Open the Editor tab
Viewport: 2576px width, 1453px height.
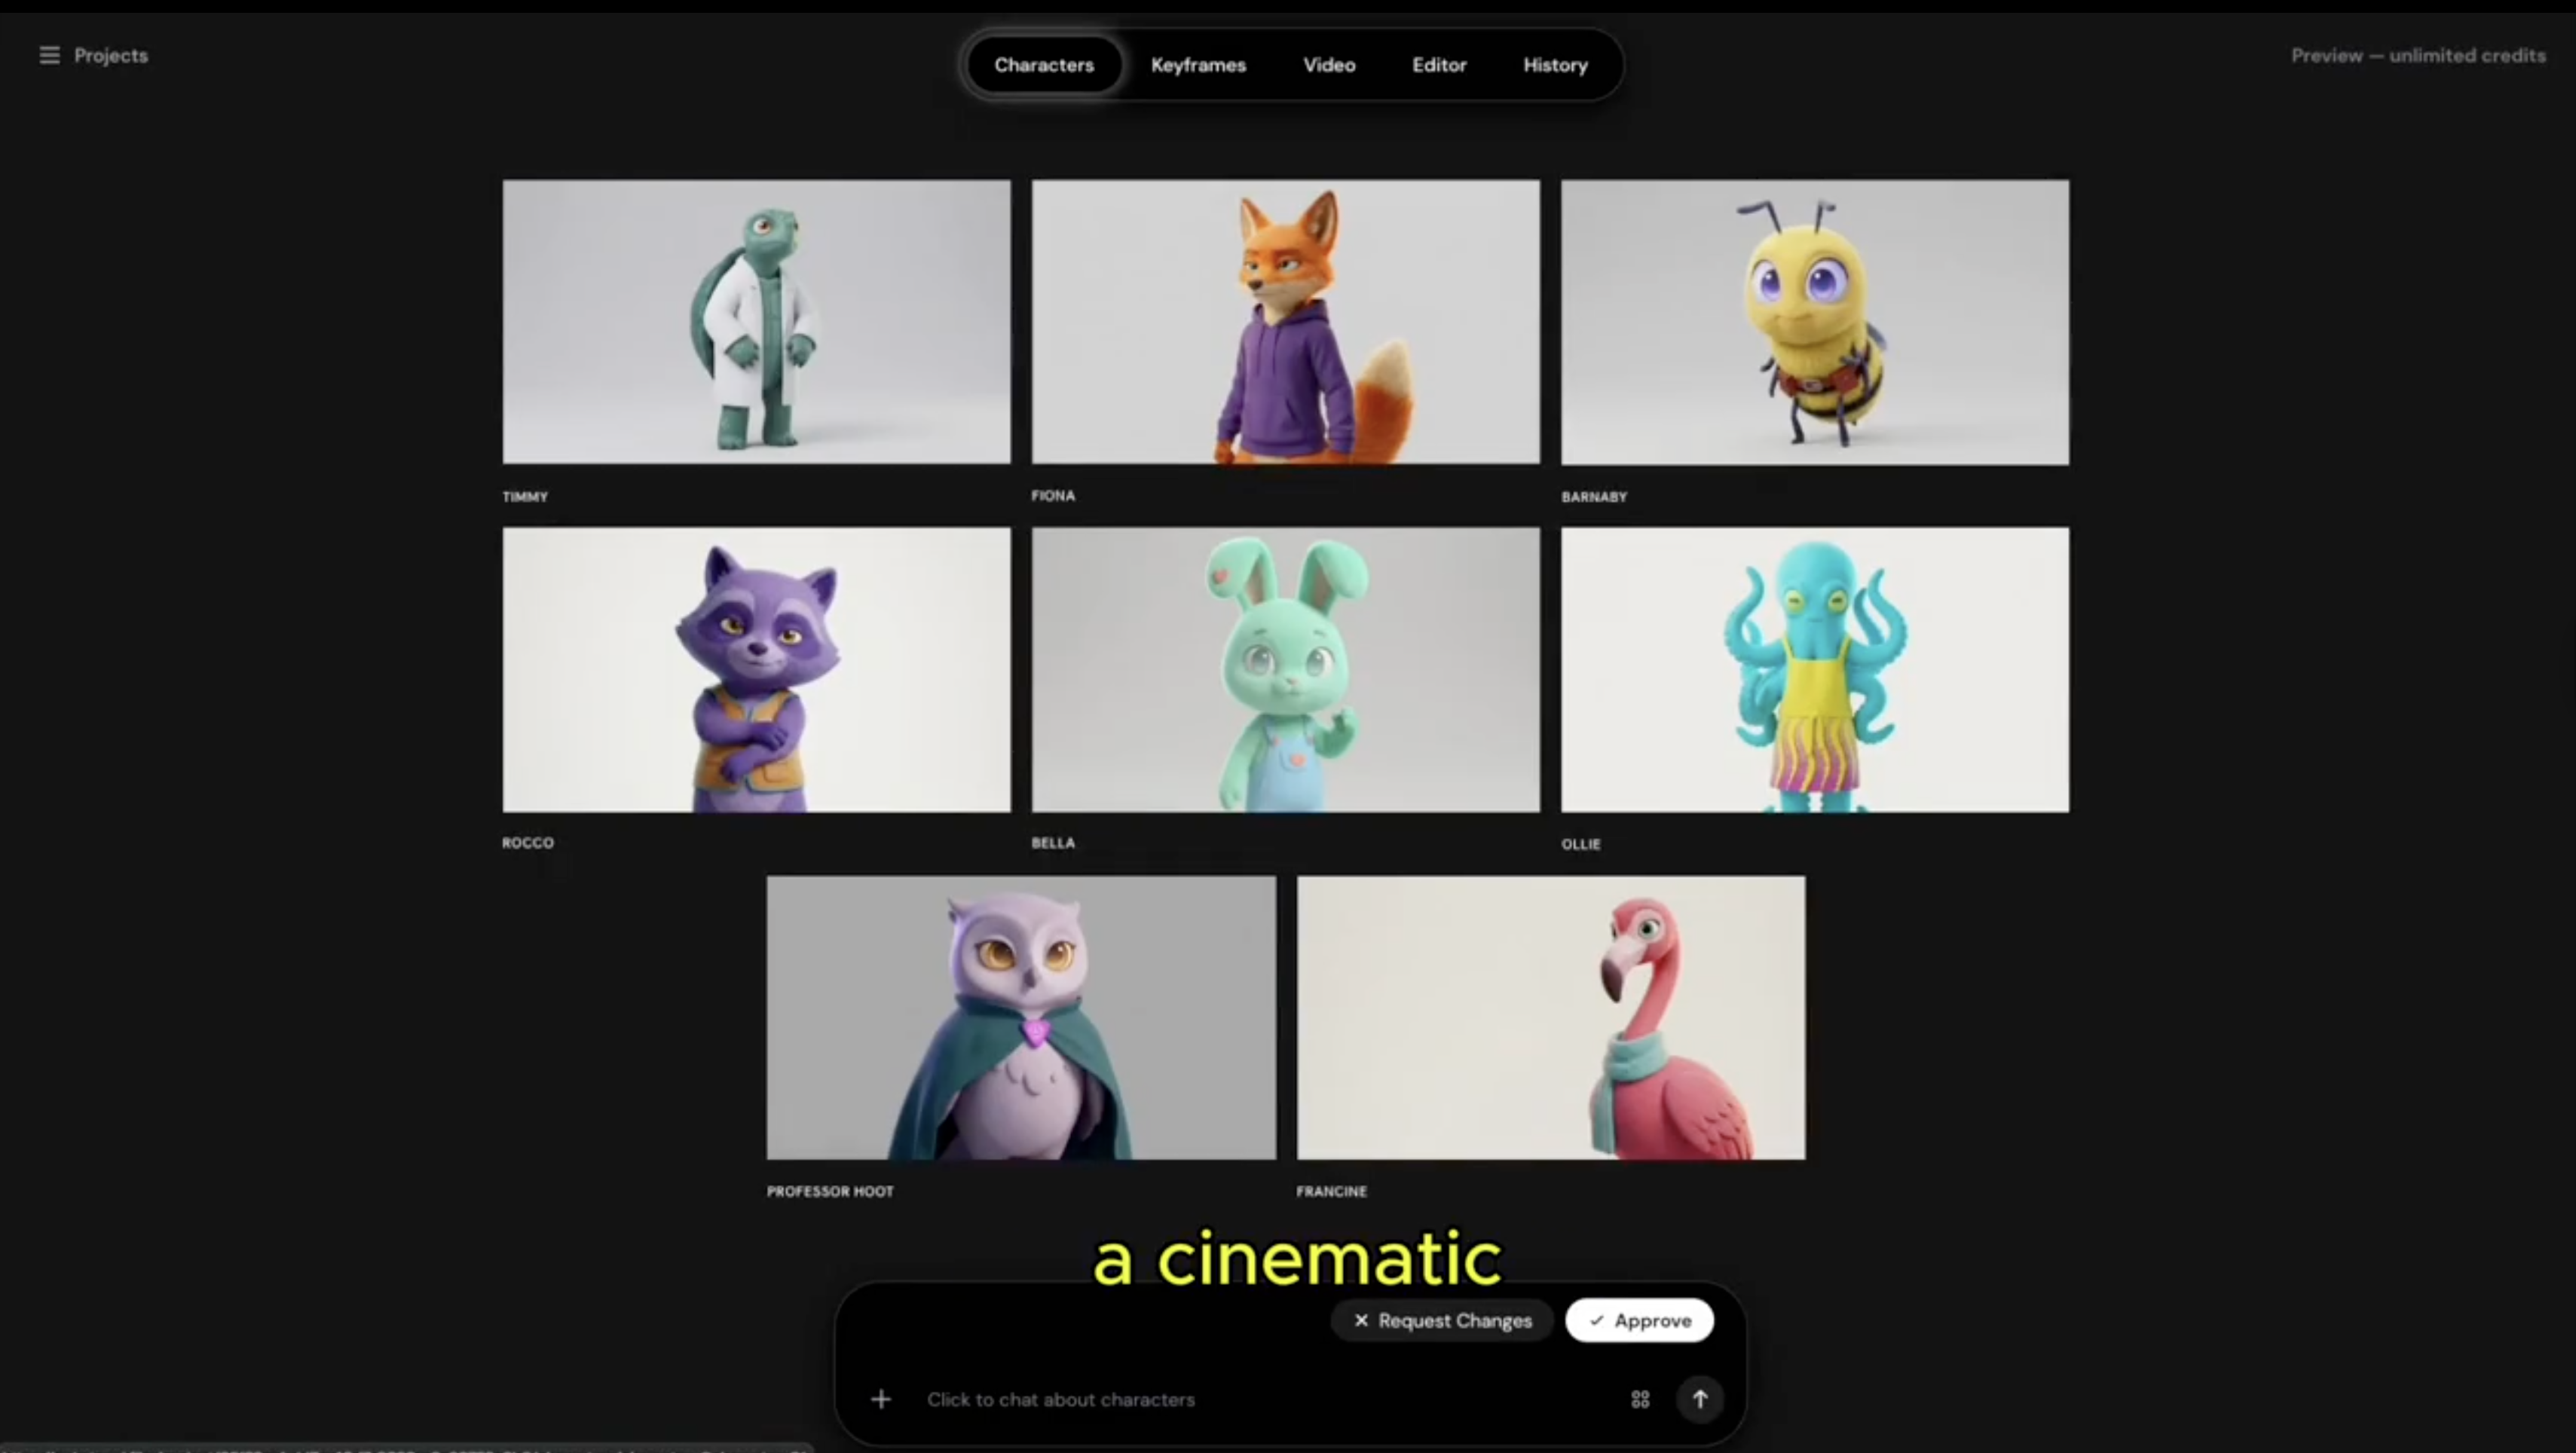tap(1439, 64)
